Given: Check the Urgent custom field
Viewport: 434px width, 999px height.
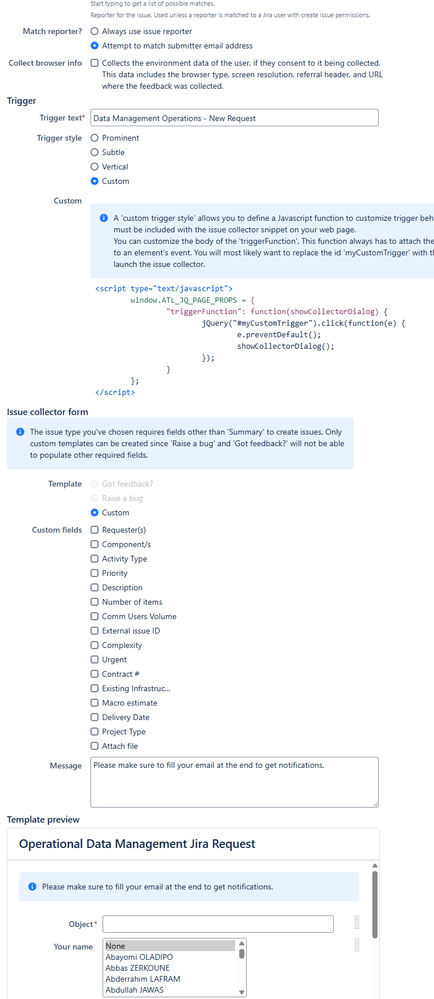Looking at the screenshot, I should [95, 659].
